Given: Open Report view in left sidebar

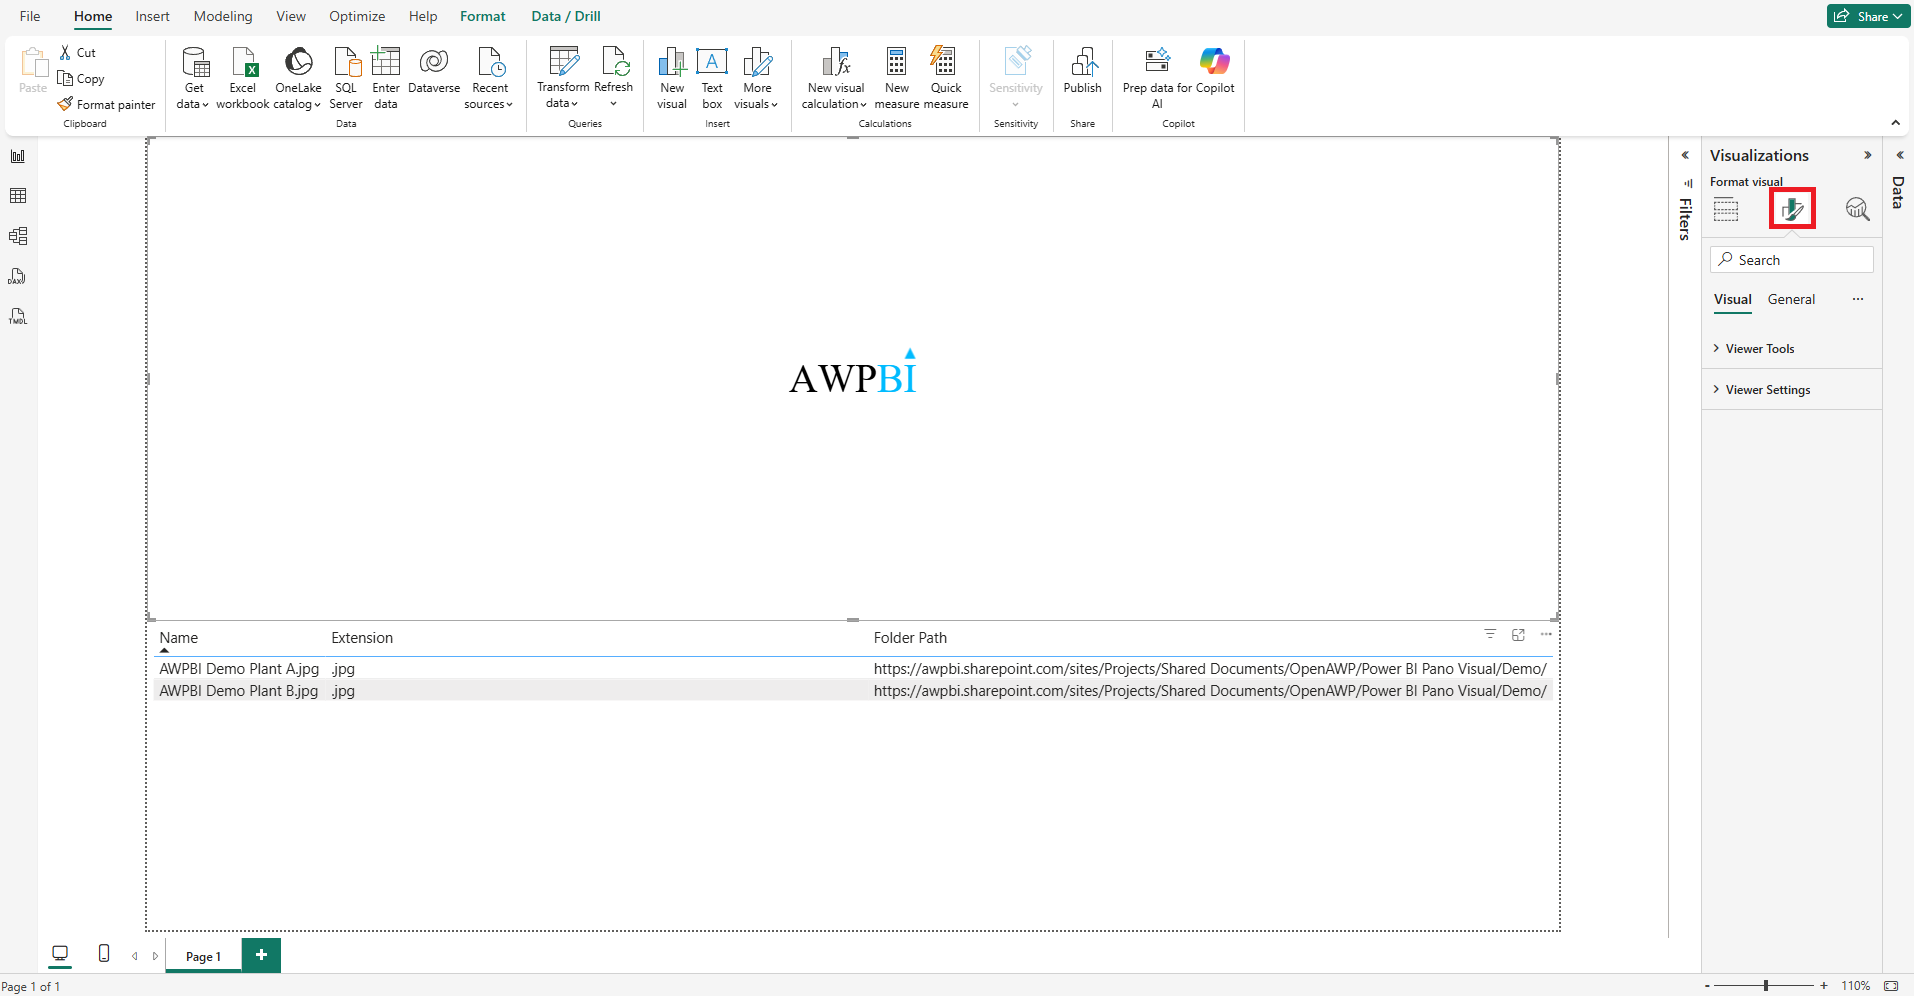Looking at the screenshot, I should tap(18, 156).
